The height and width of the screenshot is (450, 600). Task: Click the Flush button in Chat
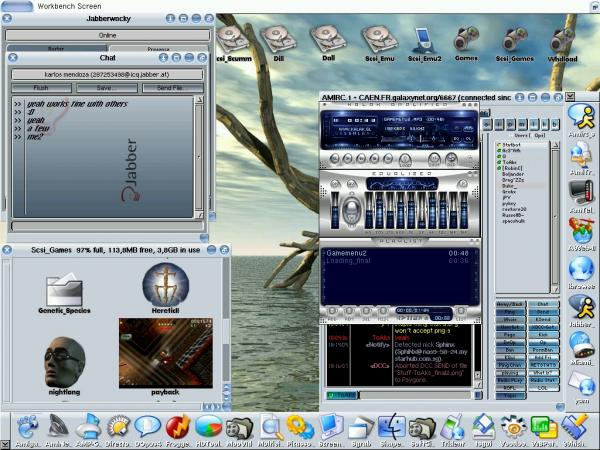coord(41,88)
